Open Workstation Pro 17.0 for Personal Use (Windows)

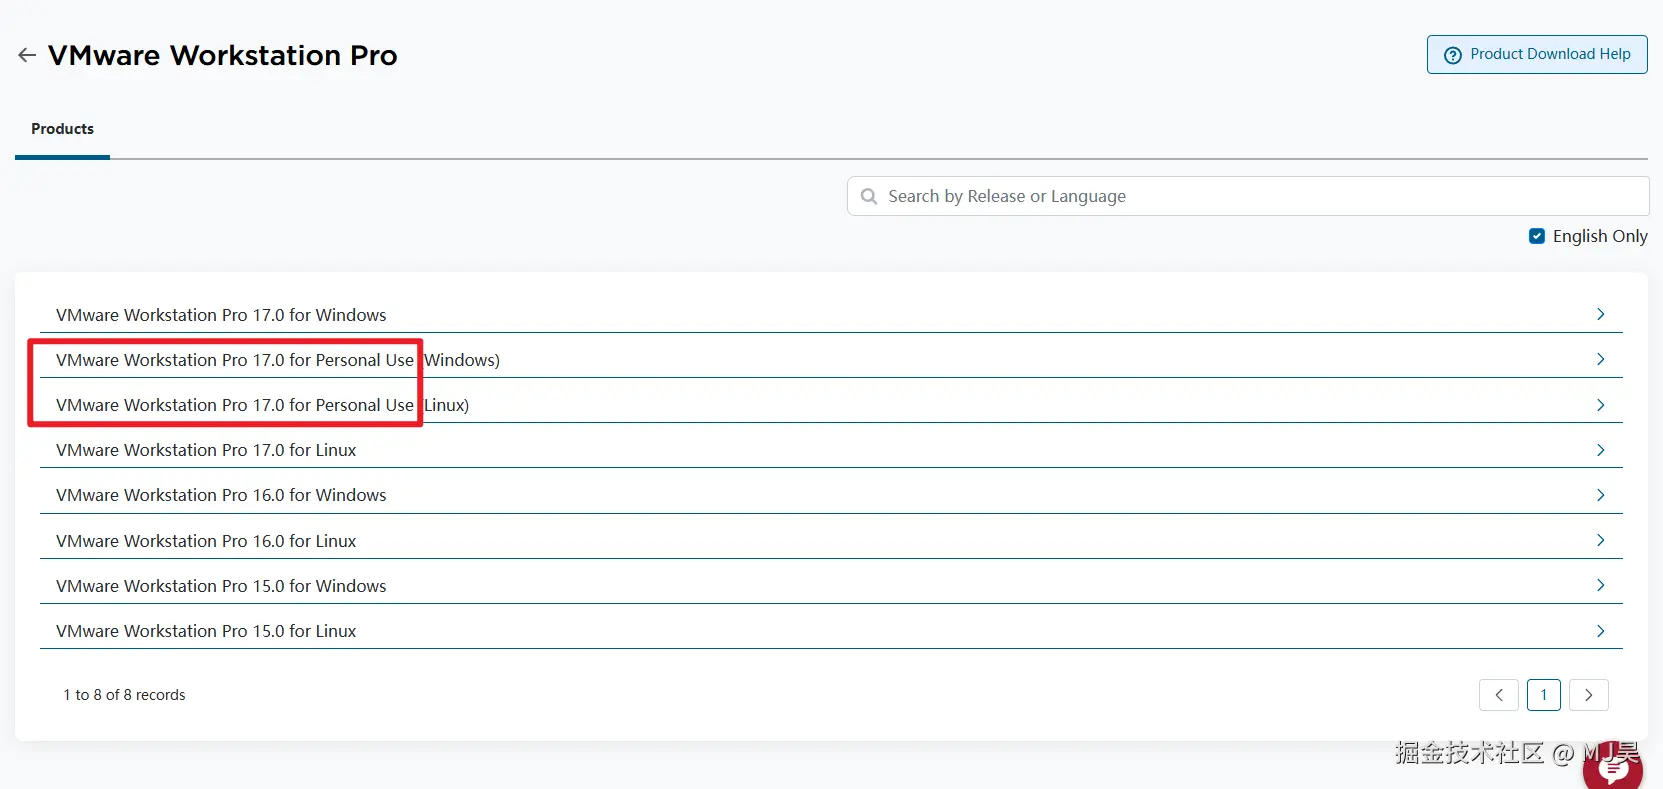point(278,360)
